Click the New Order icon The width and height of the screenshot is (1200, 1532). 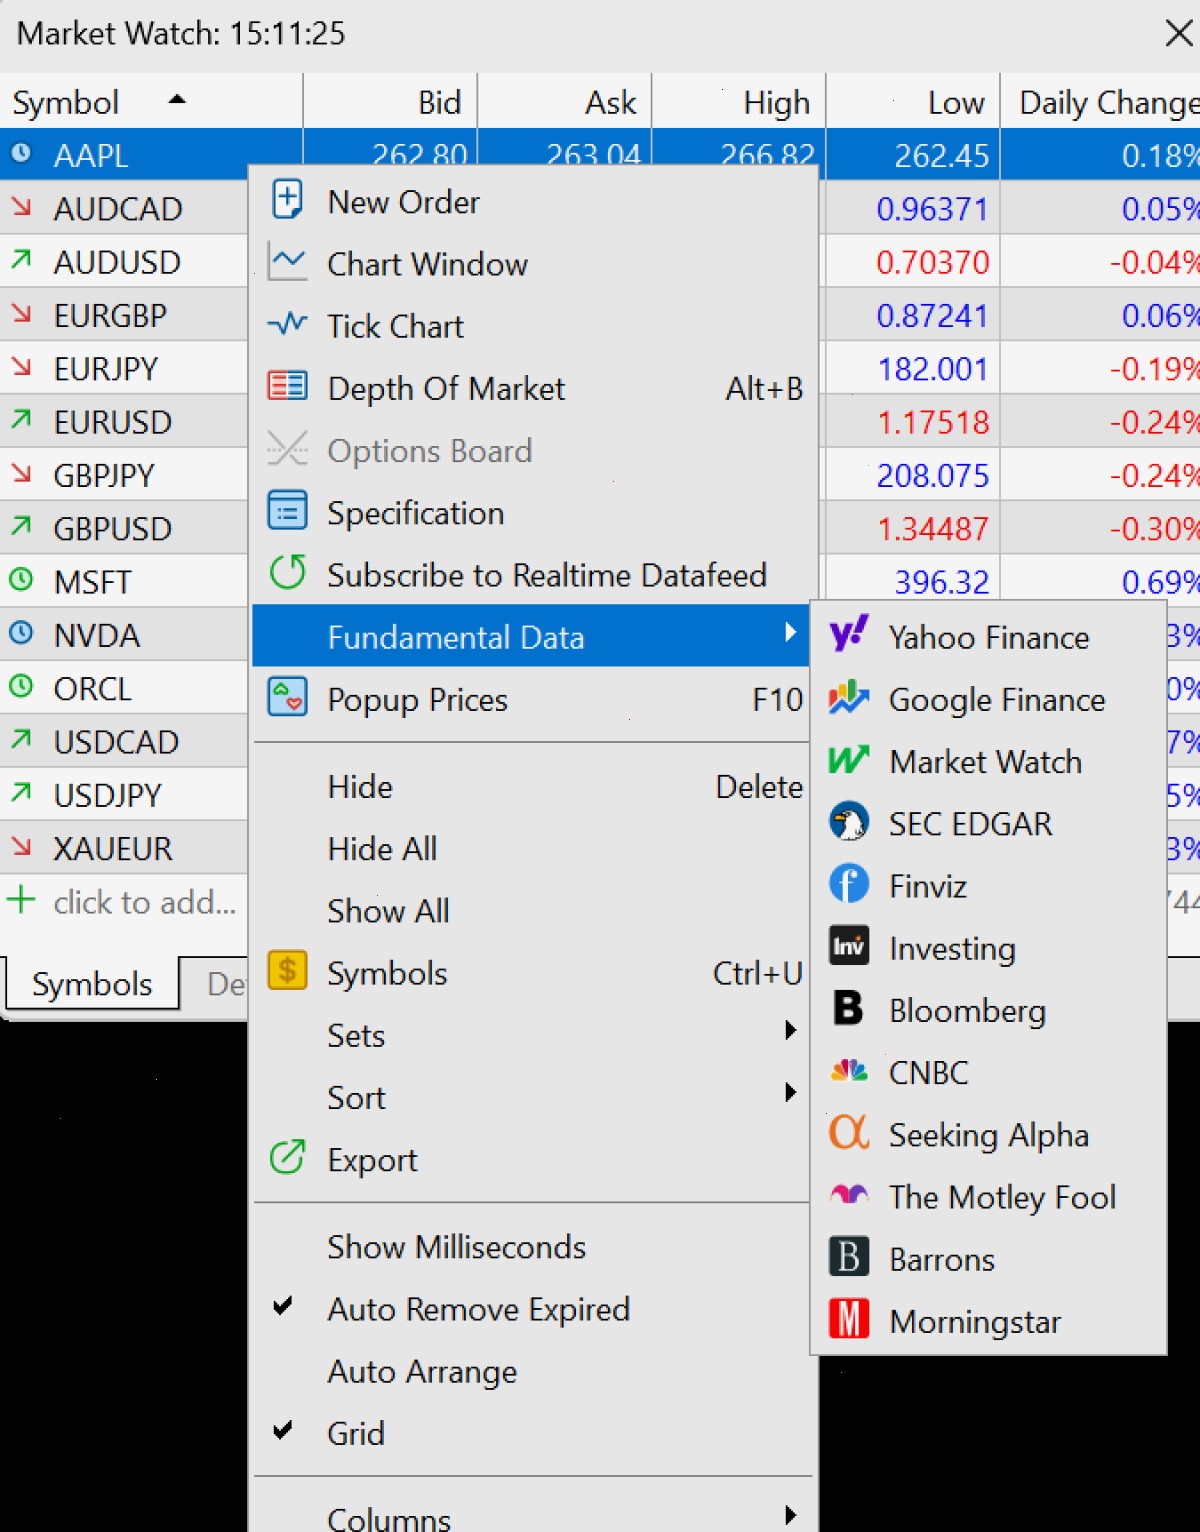click(287, 200)
